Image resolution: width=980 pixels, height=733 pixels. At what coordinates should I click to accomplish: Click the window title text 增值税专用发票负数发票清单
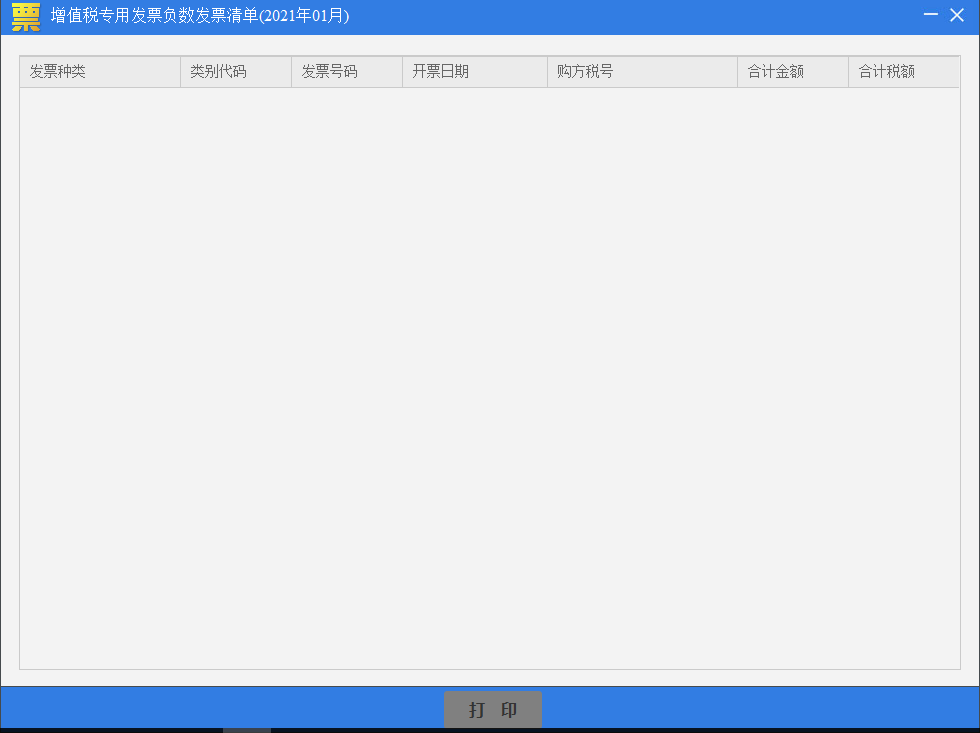pyautogui.click(x=200, y=17)
